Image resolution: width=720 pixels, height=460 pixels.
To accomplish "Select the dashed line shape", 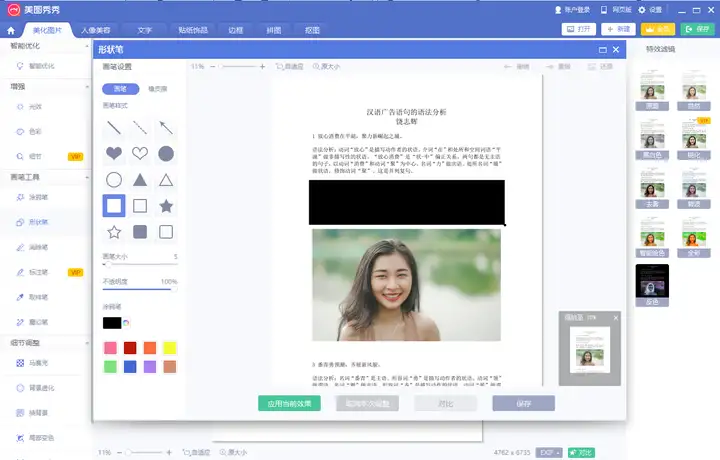I will (140, 128).
